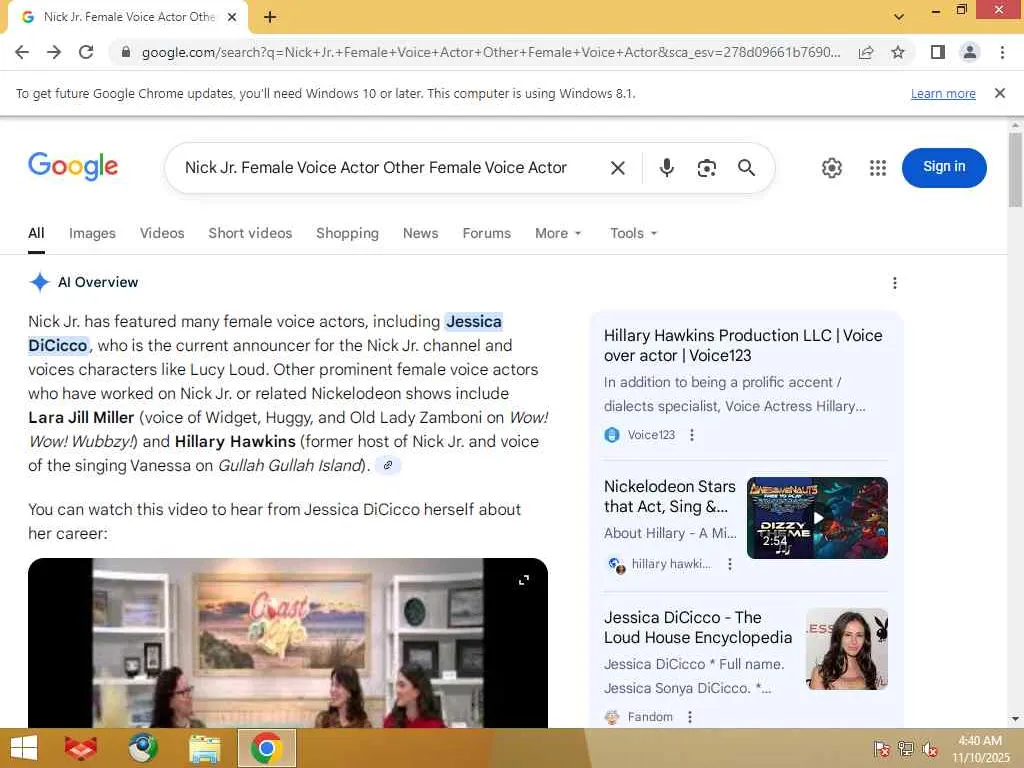The height and width of the screenshot is (768, 1024).
Task: Open the share page icon in the address bar
Action: [x=866, y=52]
